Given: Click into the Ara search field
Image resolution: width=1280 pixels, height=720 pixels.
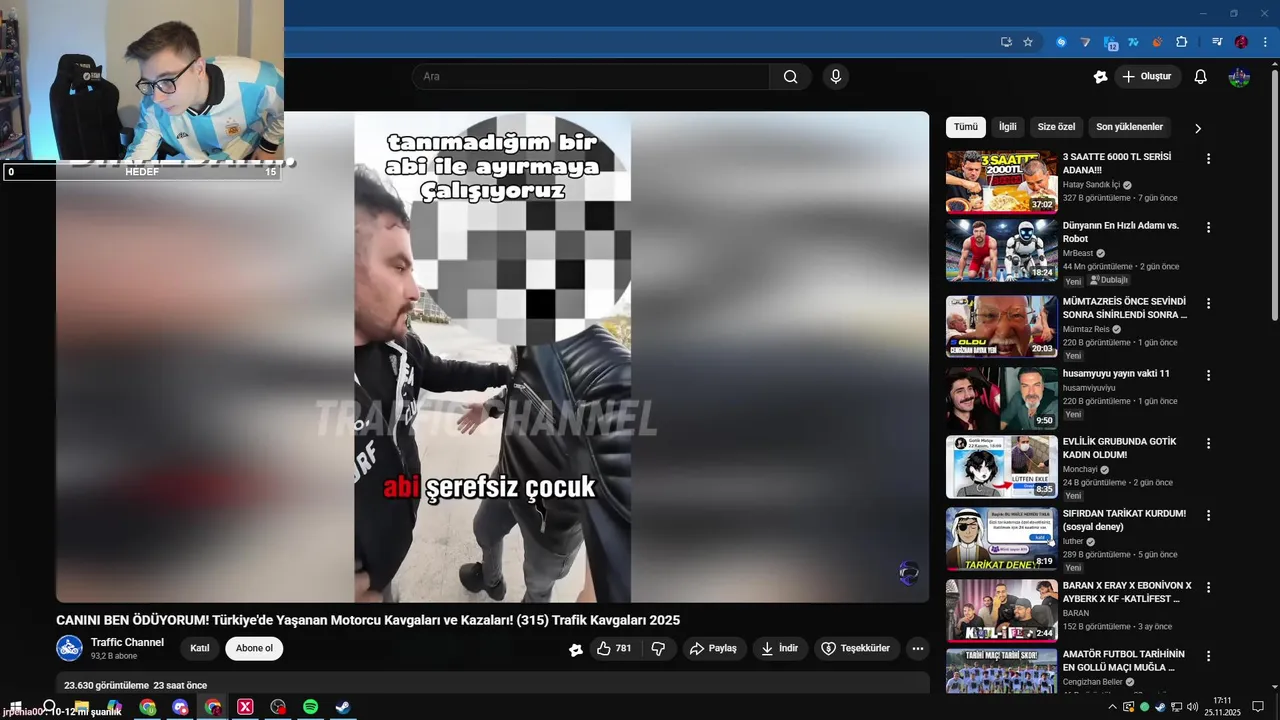Looking at the screenshot, I should (x=590, y=77).
